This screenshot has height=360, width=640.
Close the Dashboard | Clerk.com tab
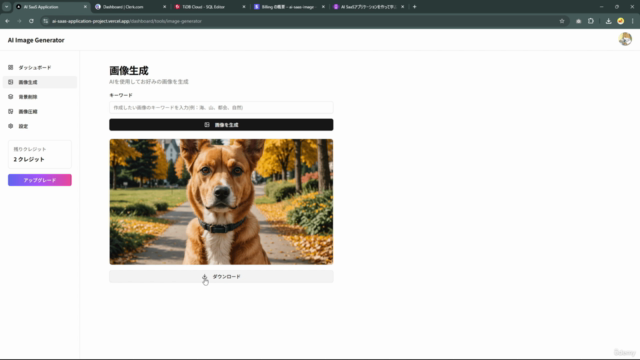(x=164, y=7)
